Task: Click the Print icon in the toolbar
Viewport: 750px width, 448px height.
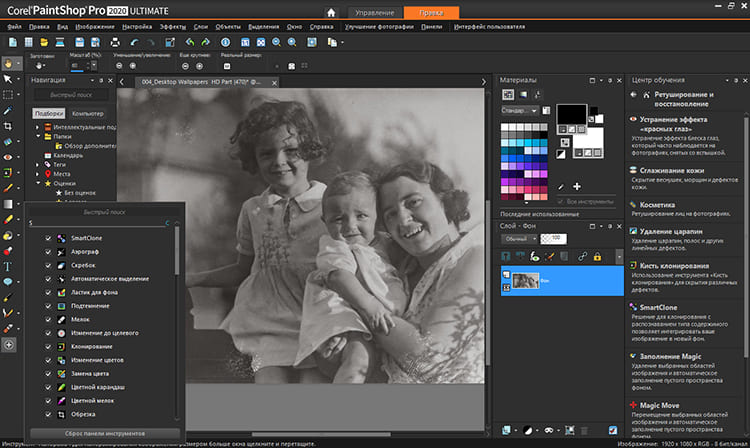Action: (x=115, y=43)
